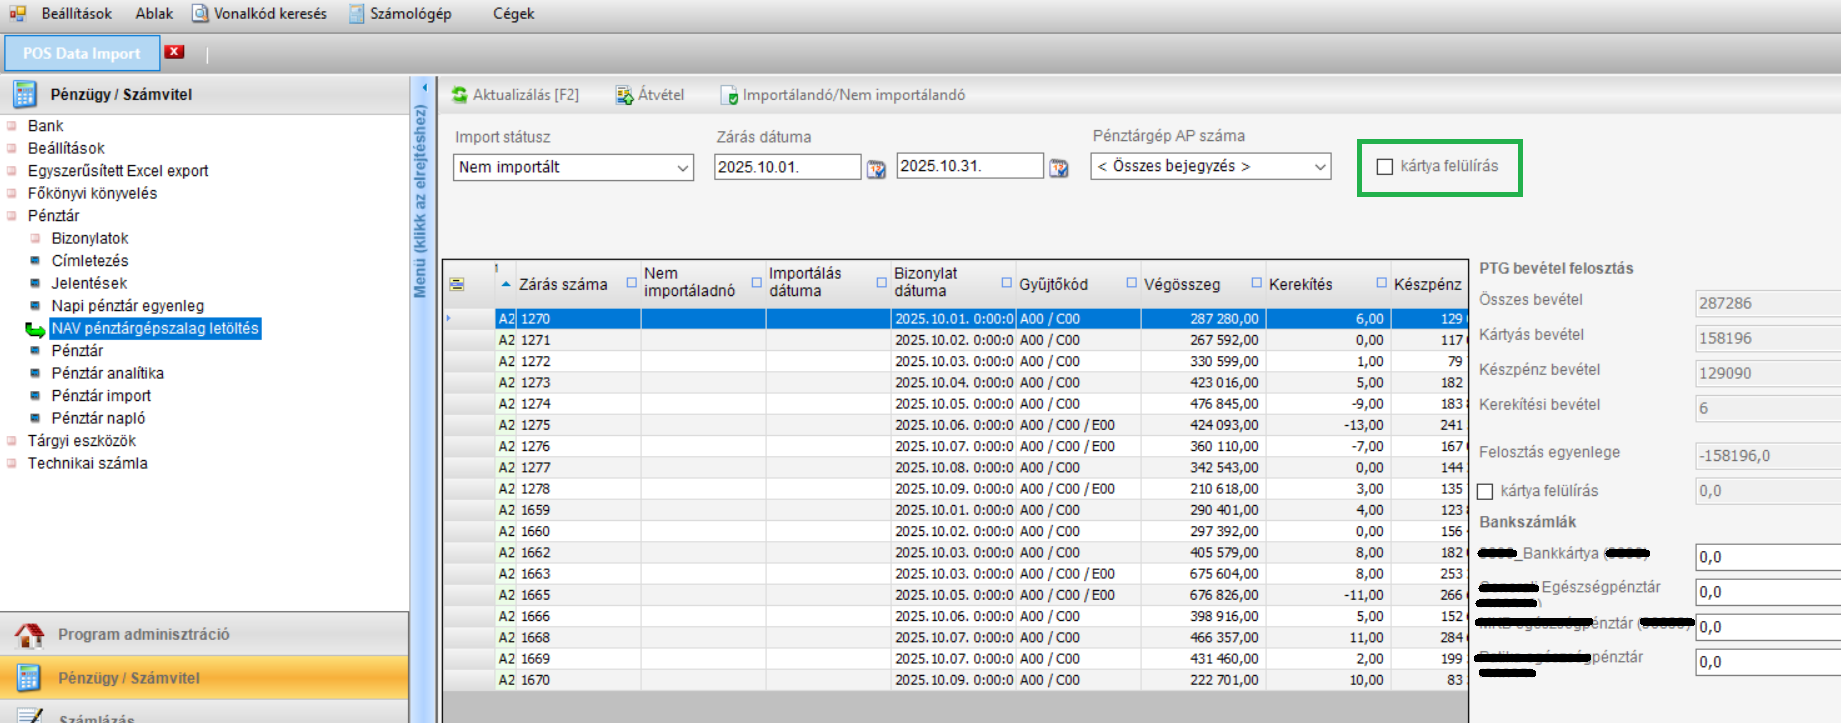
Task: Click the Bankkártya amount input field
Action: (1766, 557)
